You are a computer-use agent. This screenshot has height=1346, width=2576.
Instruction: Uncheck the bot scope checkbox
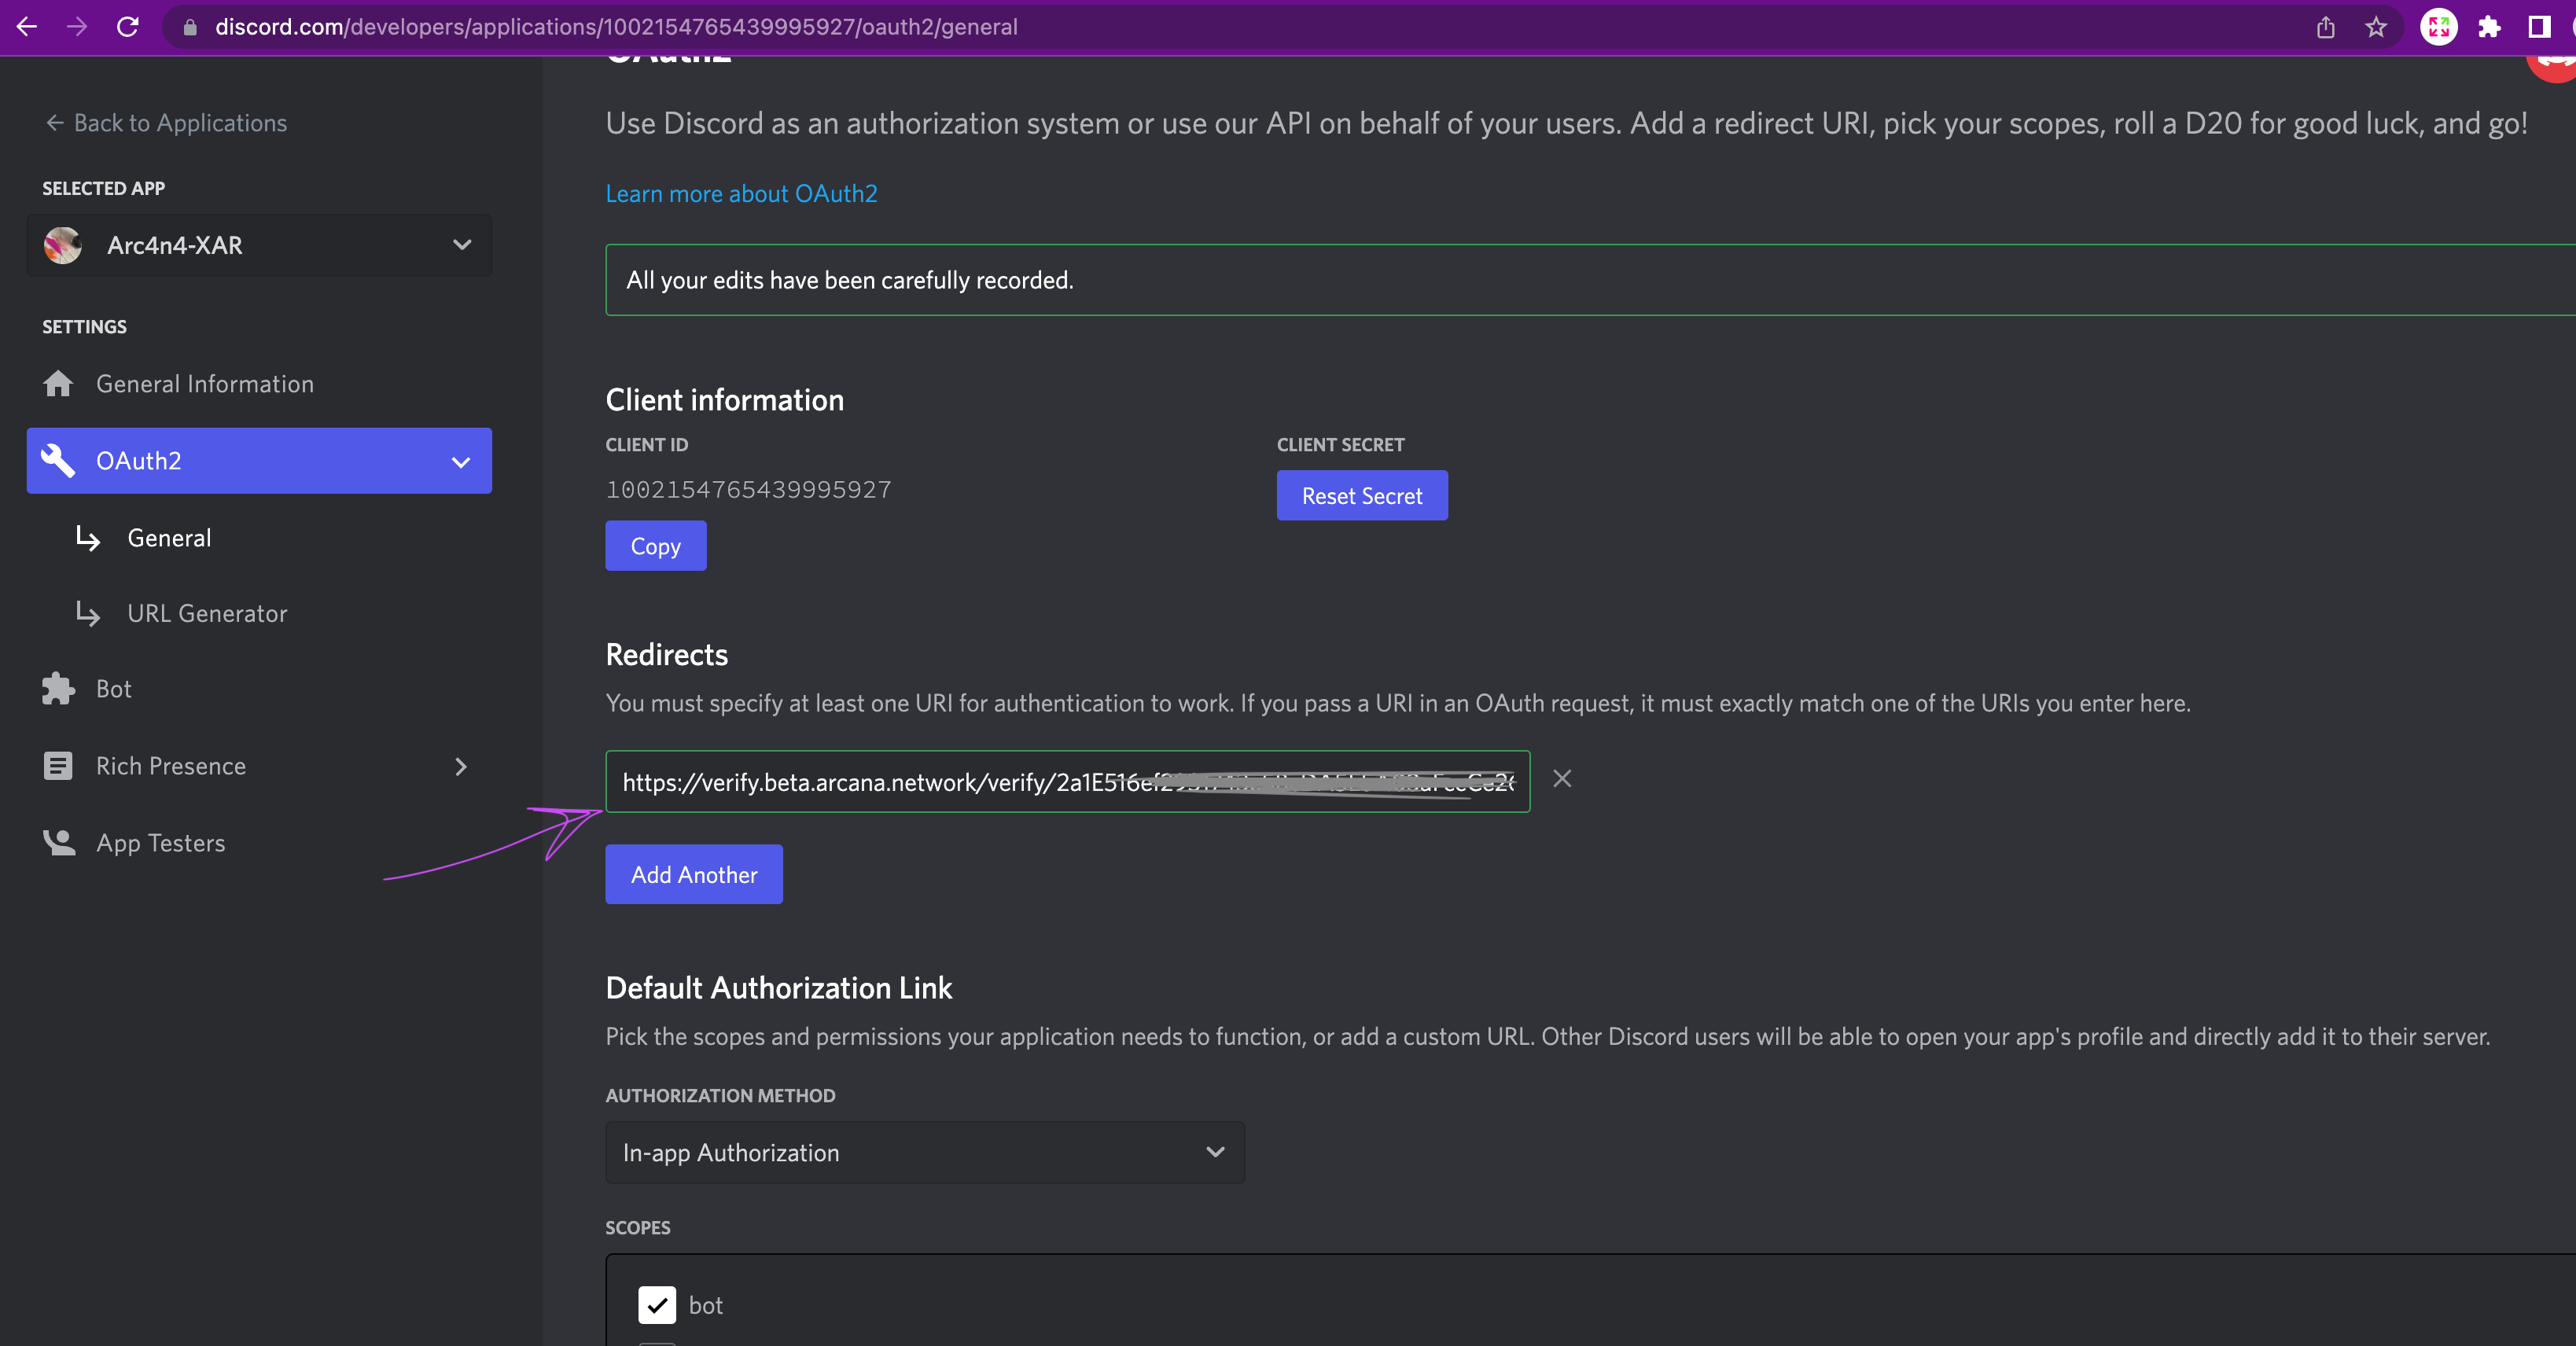tap(657, 1305)
